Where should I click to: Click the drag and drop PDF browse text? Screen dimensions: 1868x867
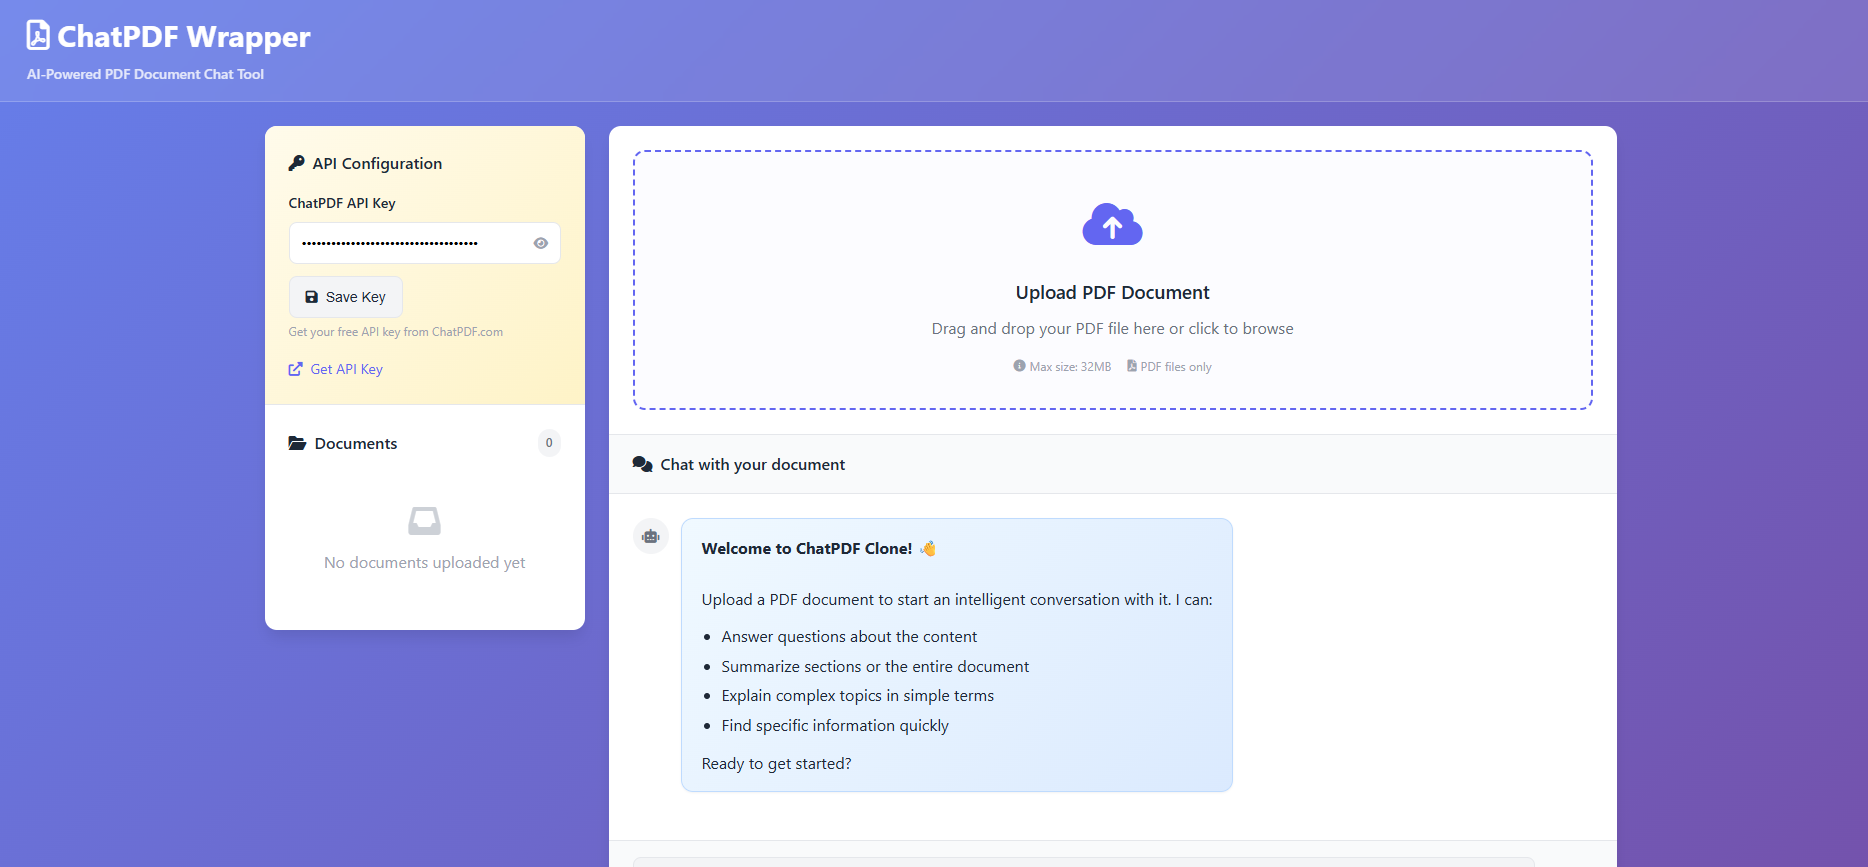(x=1113, y=329)
